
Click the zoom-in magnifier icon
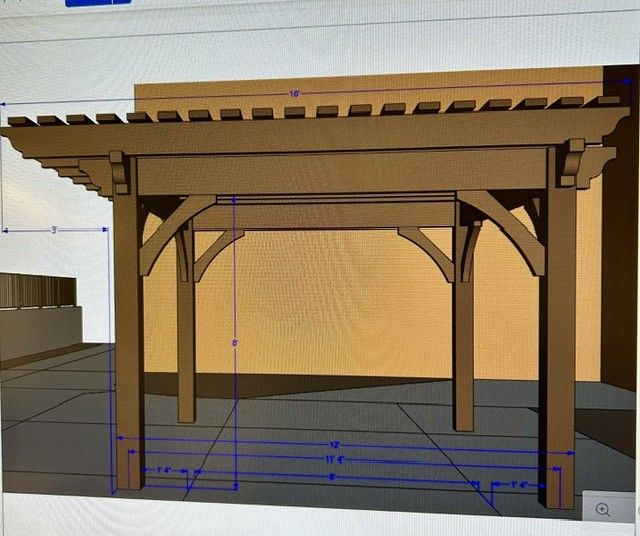pos(602,509)
